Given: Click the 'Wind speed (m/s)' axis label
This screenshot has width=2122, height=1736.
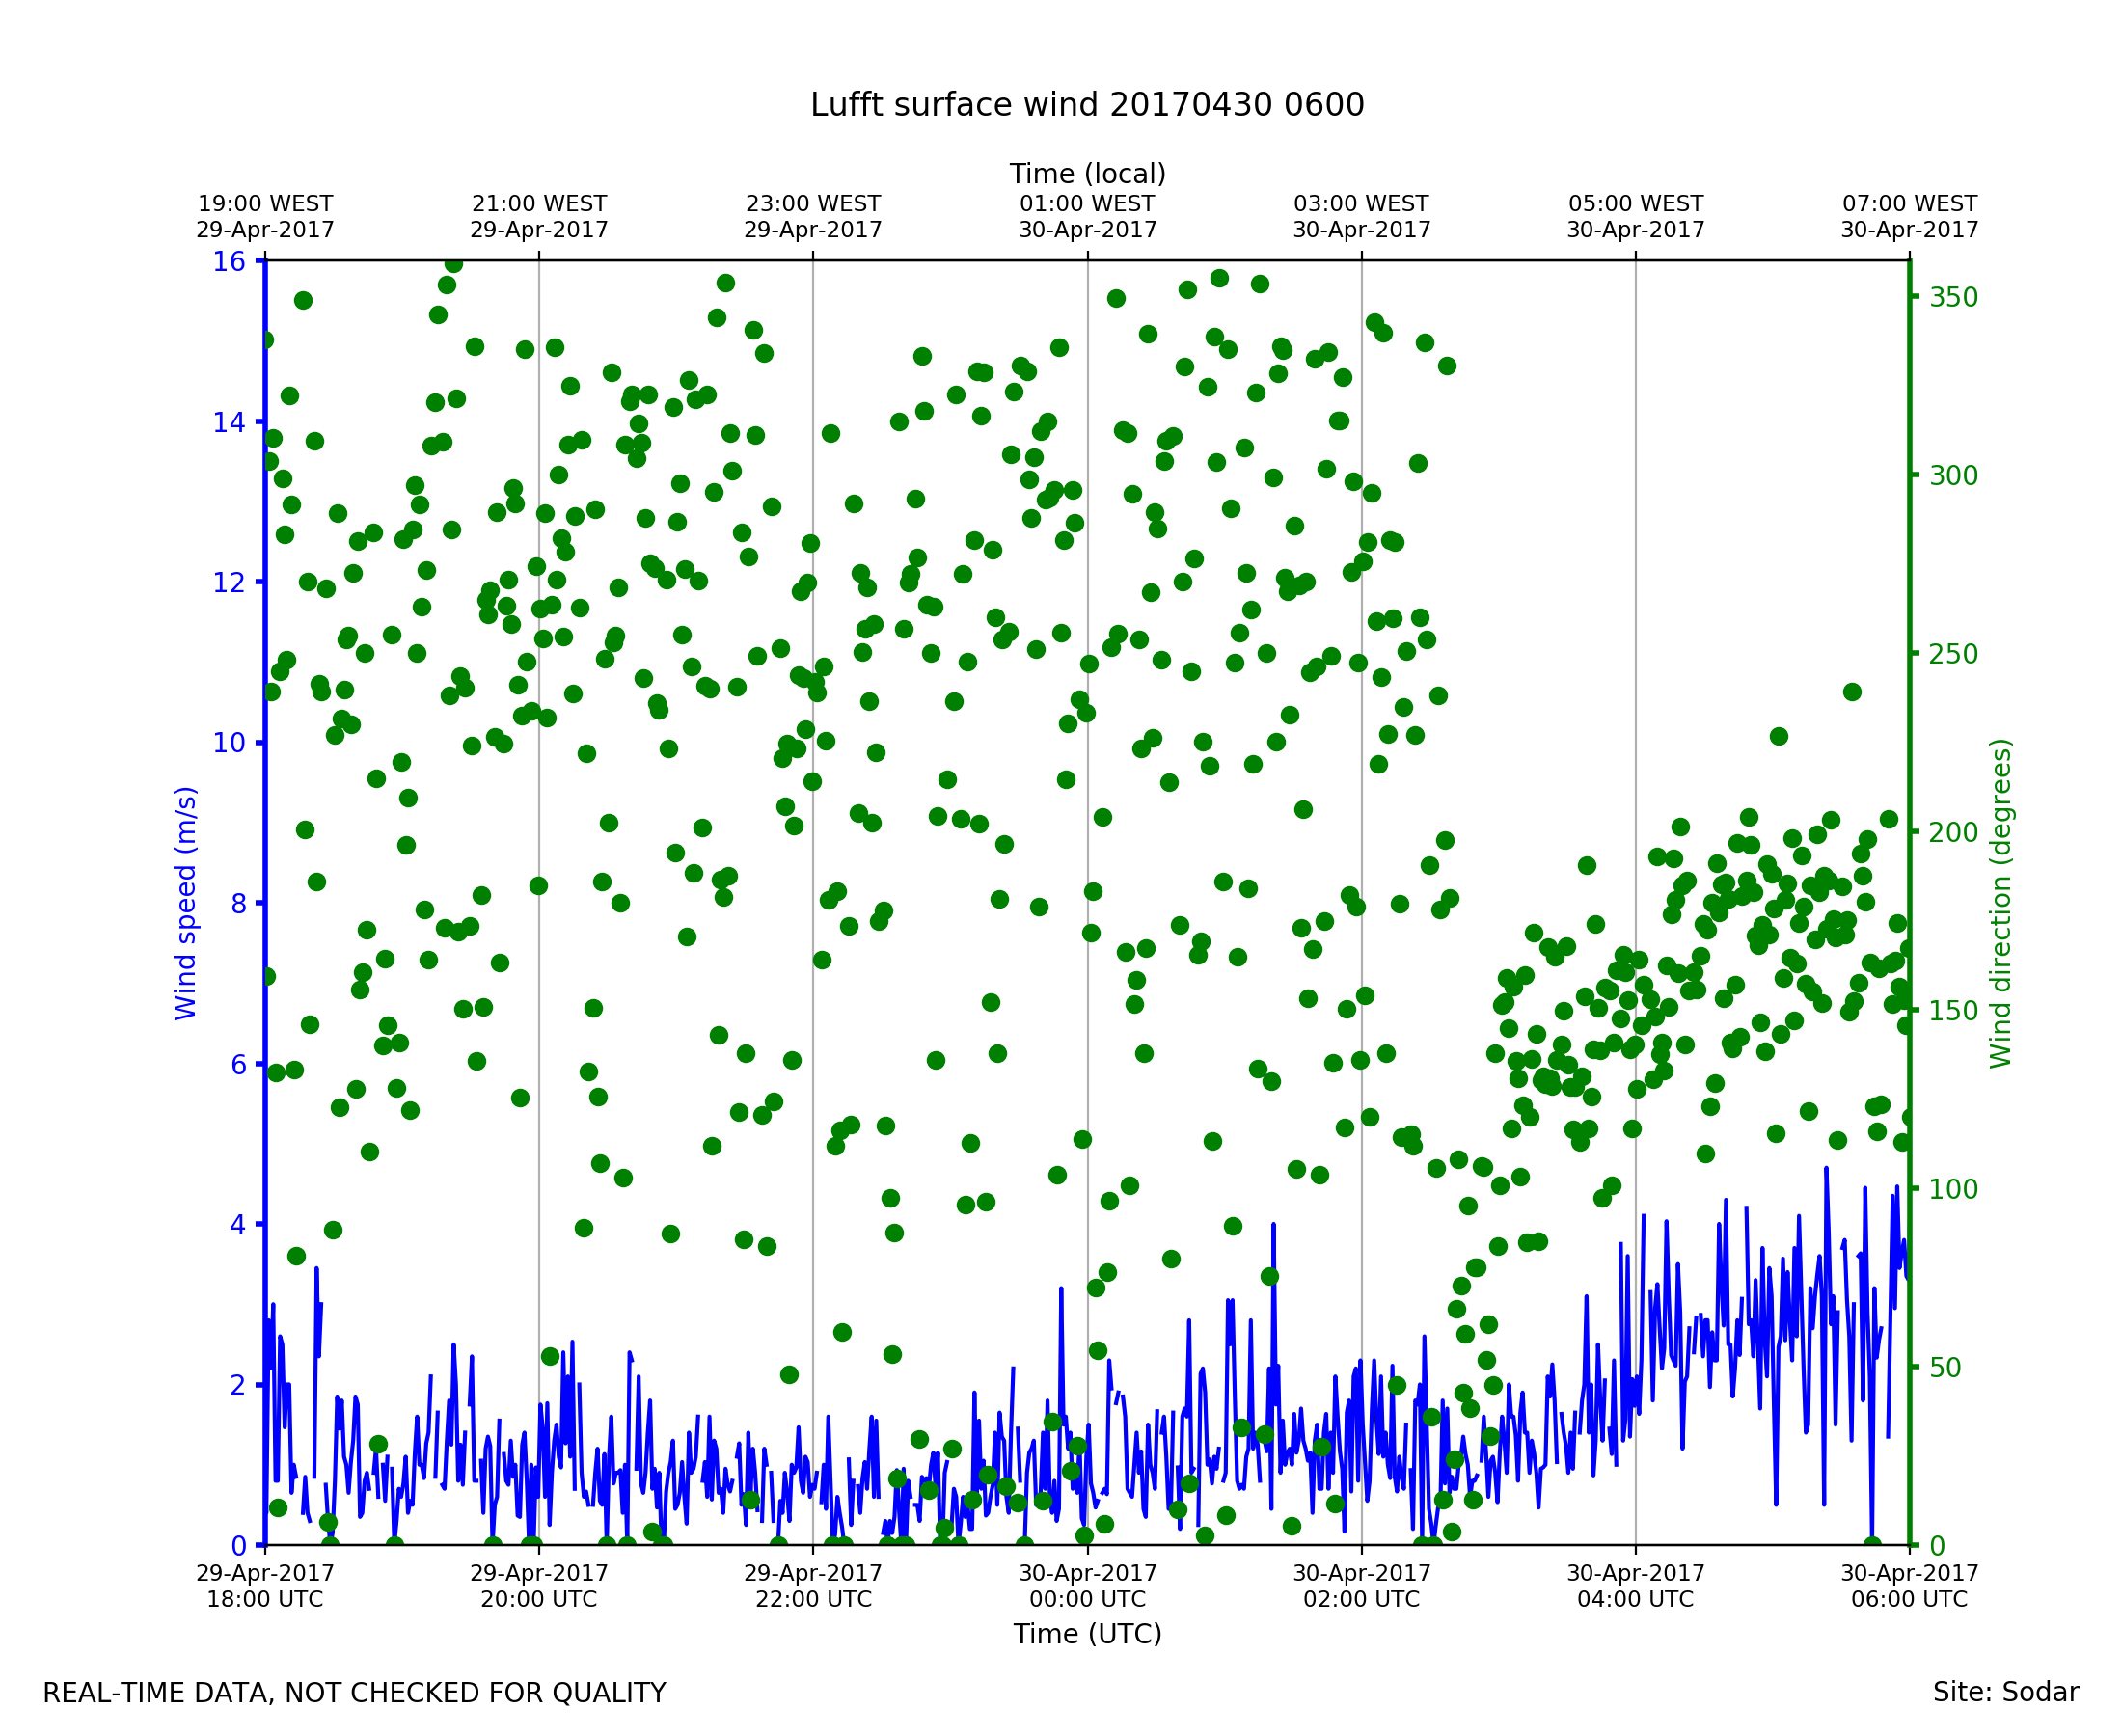Looking at the screenshot, I should tap(186, 903).
